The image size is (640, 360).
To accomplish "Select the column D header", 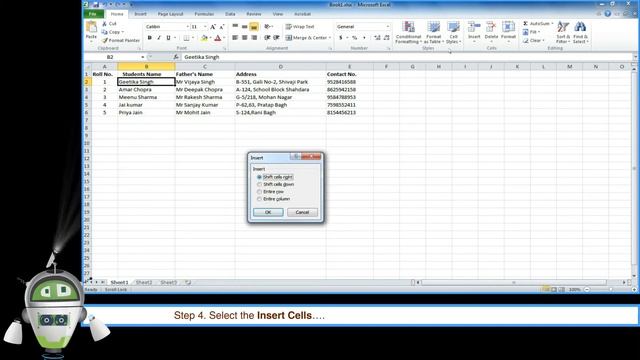I will (x=280, y=67).
